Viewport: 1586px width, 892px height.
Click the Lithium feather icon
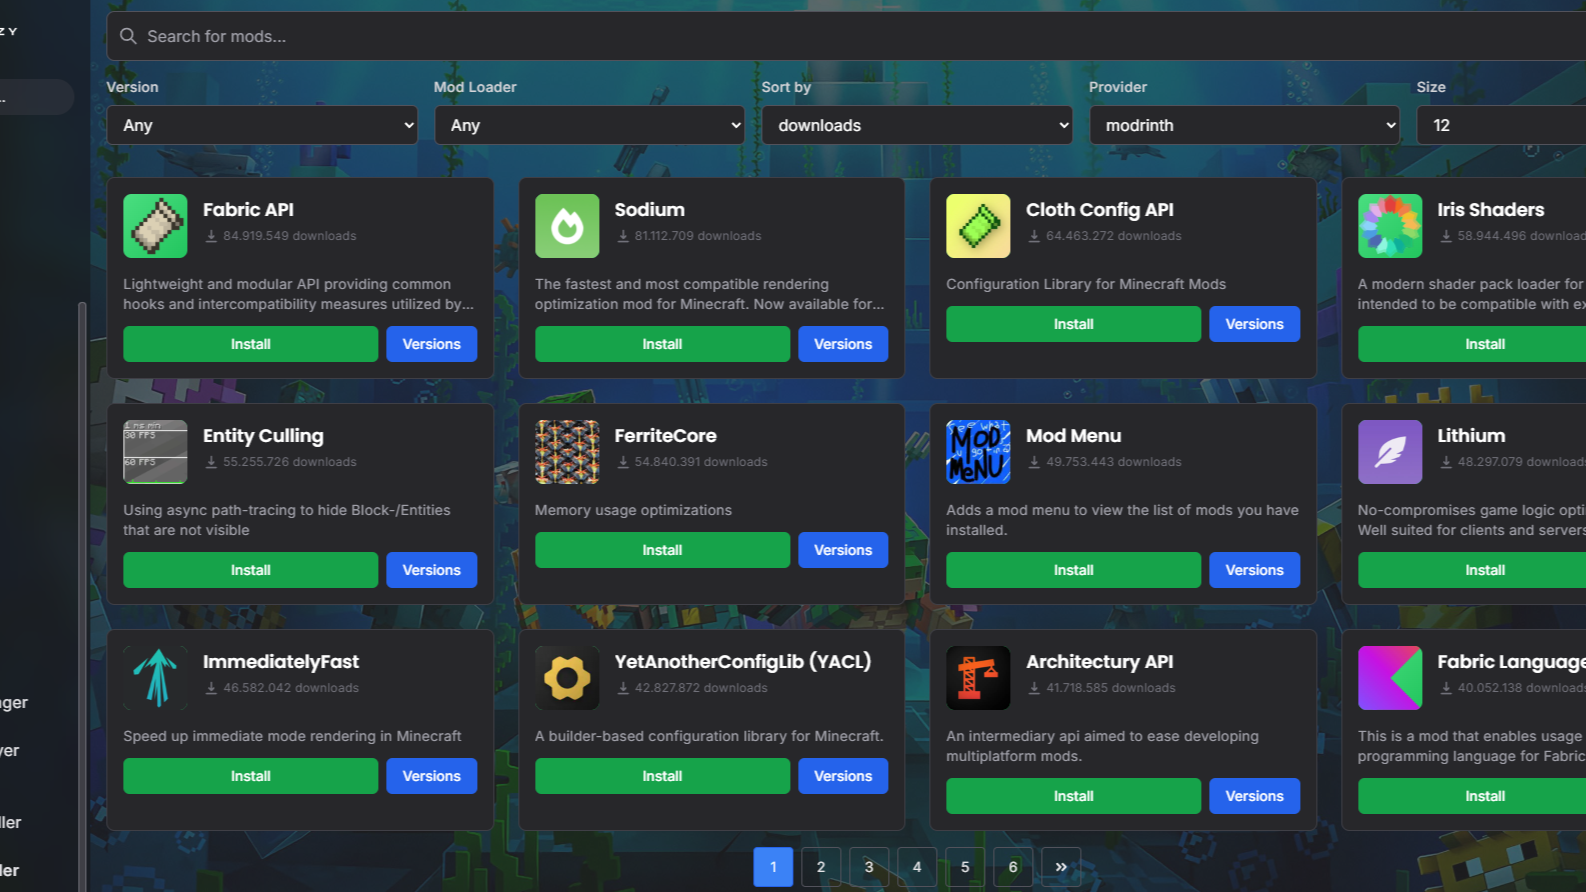(x=1390, y=452)
